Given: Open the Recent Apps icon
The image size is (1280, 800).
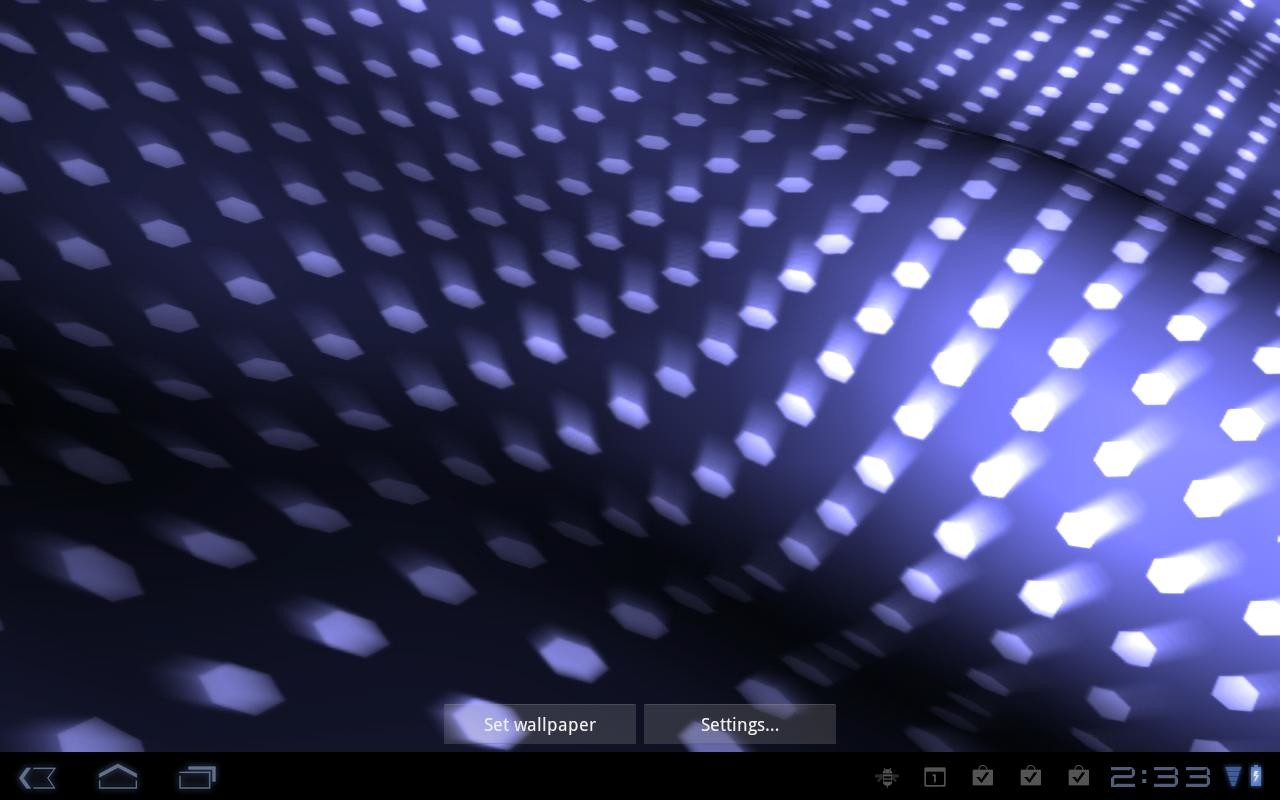Looking at the screenshot, I should 197,778.
